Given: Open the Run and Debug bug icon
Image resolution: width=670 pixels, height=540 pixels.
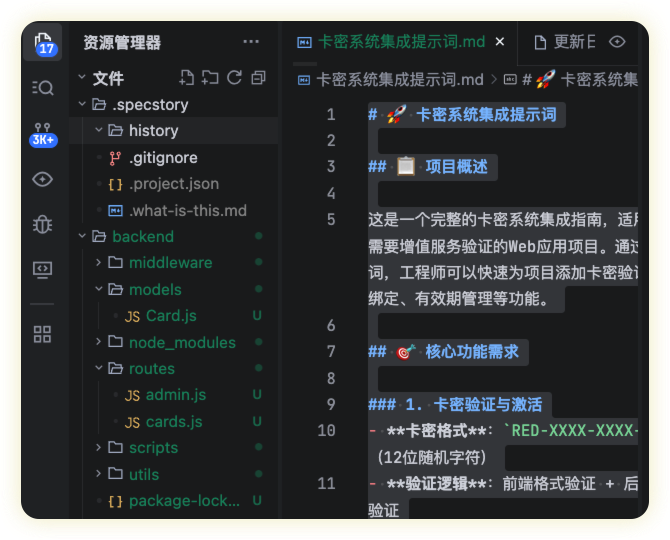Looking at the screenshot, I should coord(43,224).
